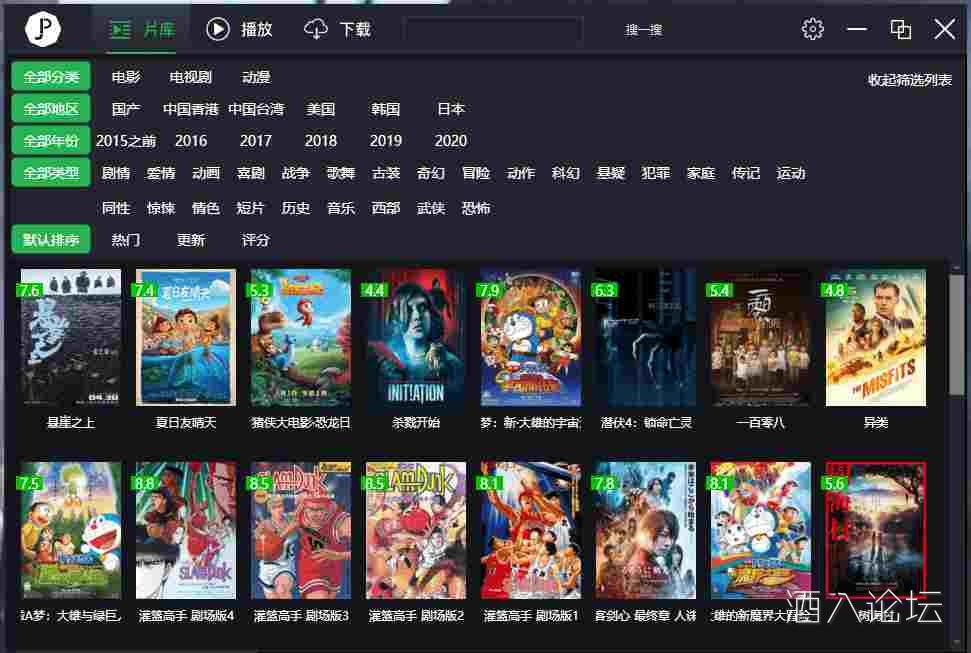Open the 下载 download tab

[x=337, y=29]
